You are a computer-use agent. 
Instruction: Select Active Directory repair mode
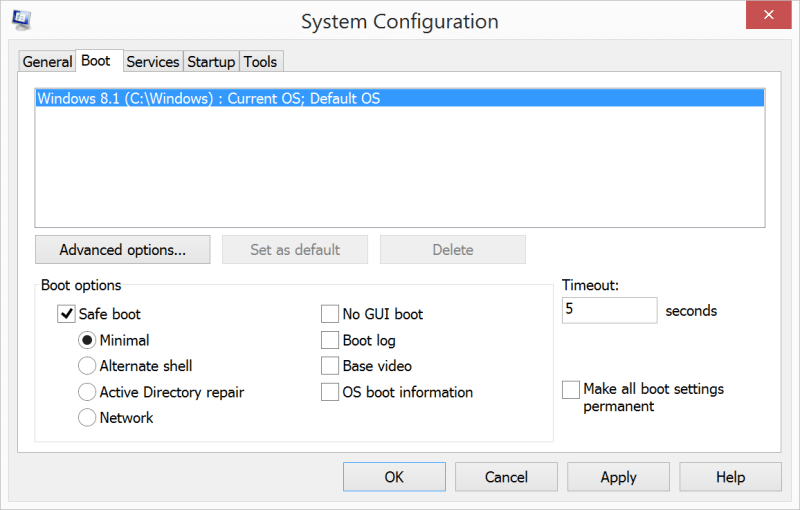point(87,392)
